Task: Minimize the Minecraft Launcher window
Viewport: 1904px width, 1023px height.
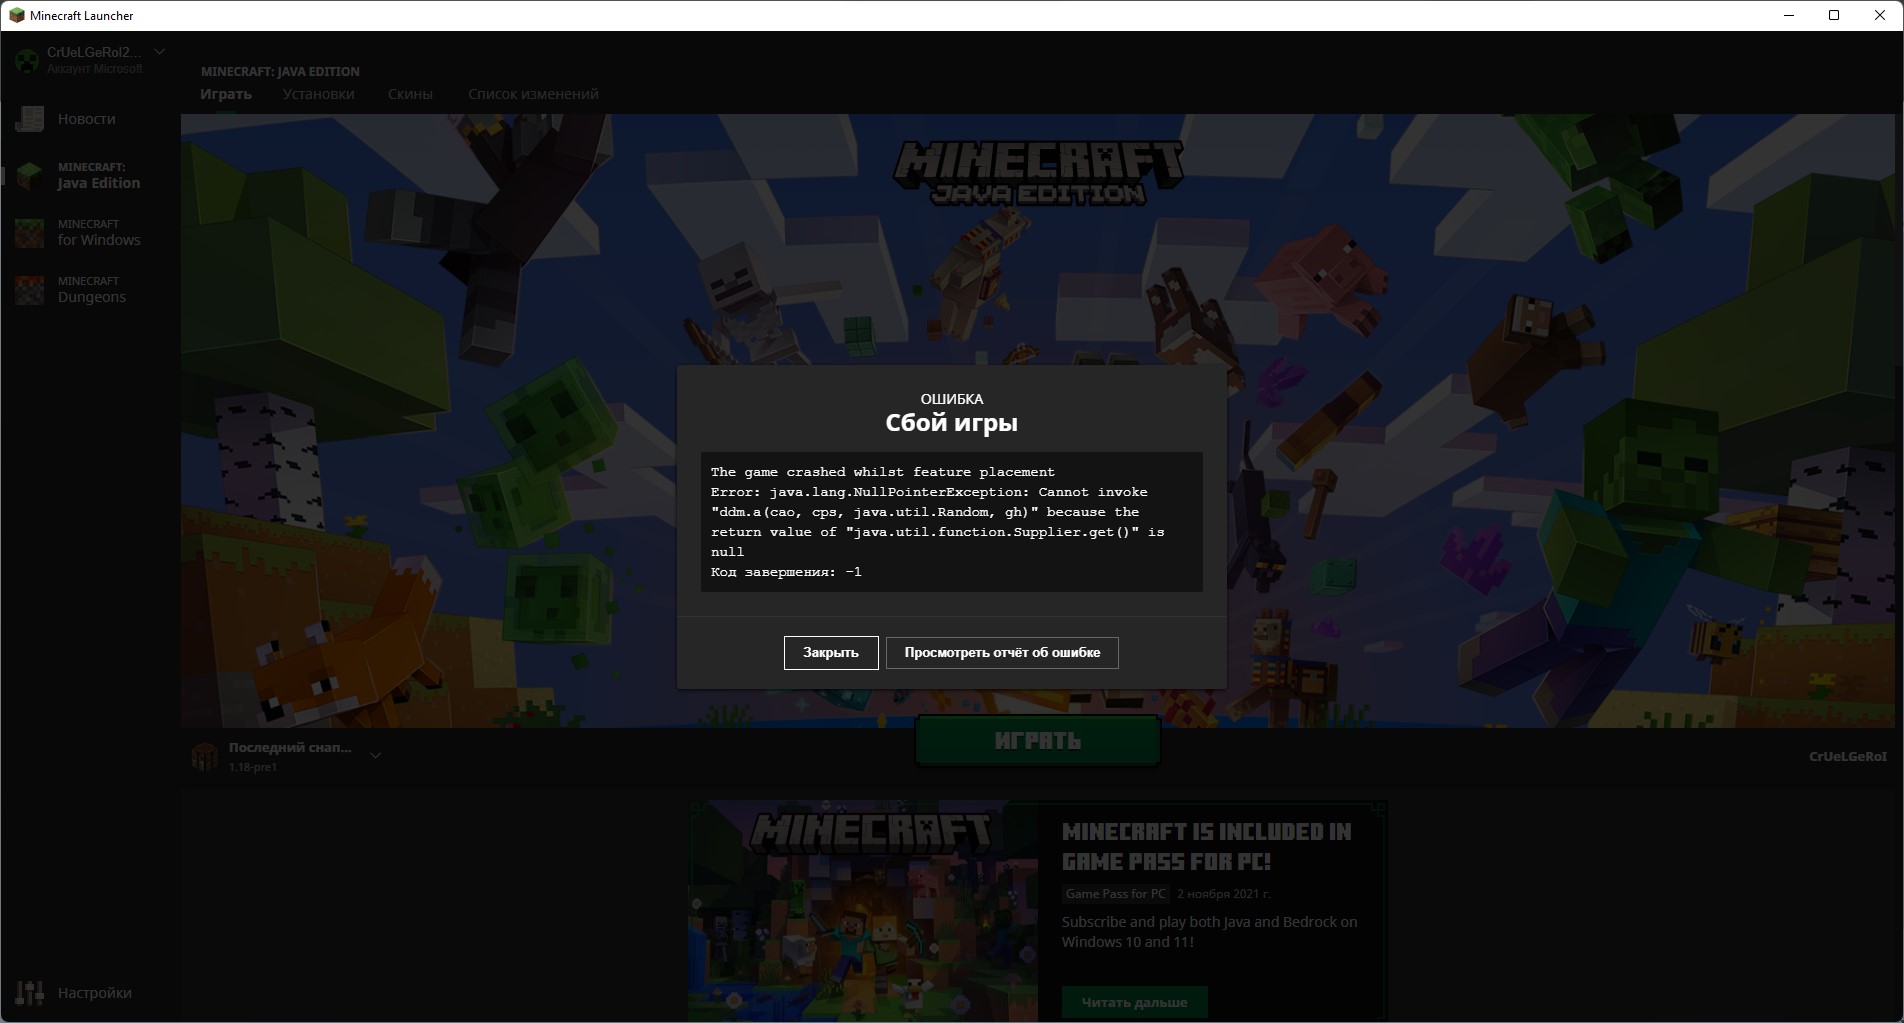Action: pos(1789,15)
